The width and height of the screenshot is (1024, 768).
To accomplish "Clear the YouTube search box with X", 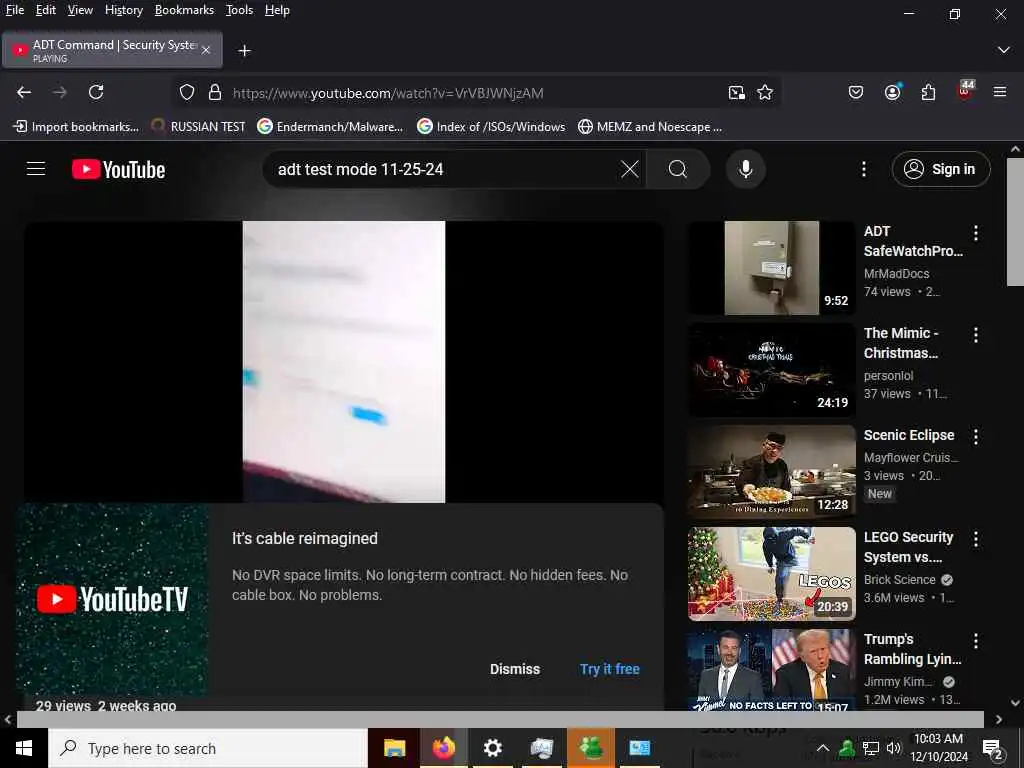I will pos(630,170).
